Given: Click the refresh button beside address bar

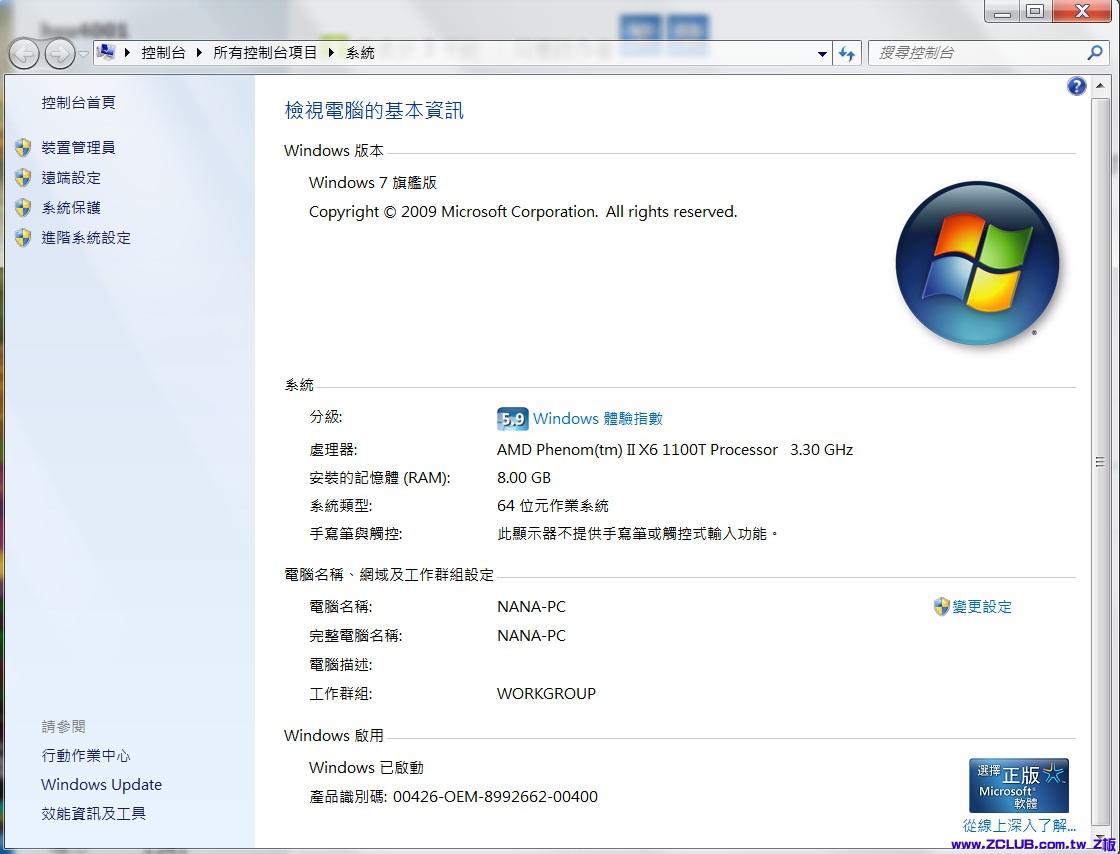Looking at the screenshot, I should (847, 54).
